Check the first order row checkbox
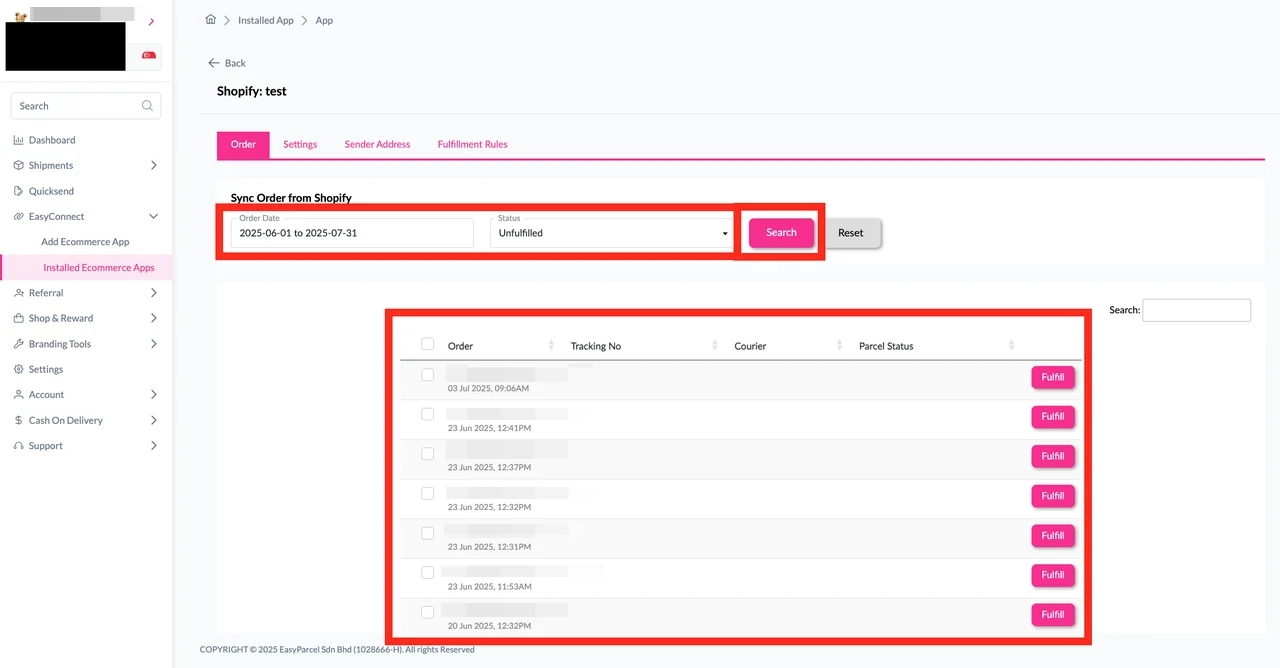Image resolution: width=1280 pixels, height=668 pixels. tap(427, 375)
